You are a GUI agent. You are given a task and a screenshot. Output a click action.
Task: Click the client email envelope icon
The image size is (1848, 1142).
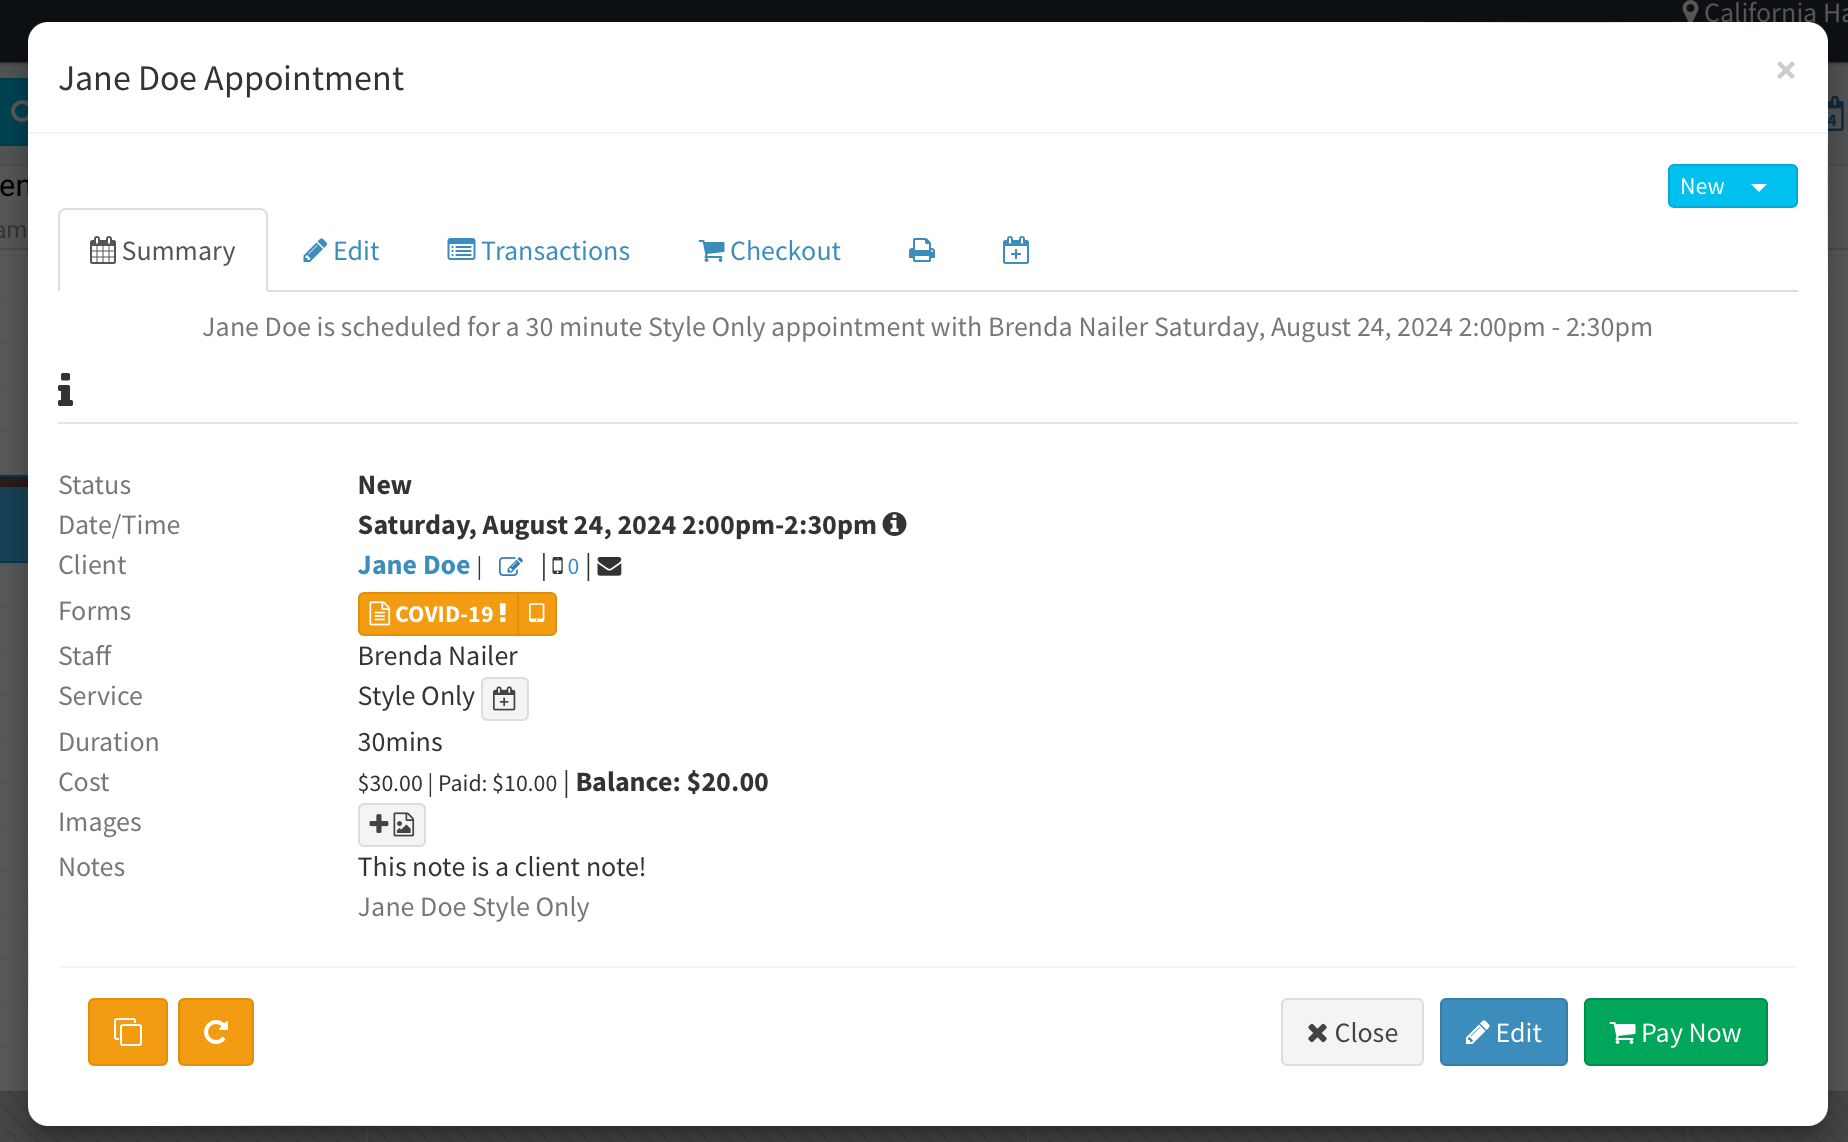coord(609,567)
